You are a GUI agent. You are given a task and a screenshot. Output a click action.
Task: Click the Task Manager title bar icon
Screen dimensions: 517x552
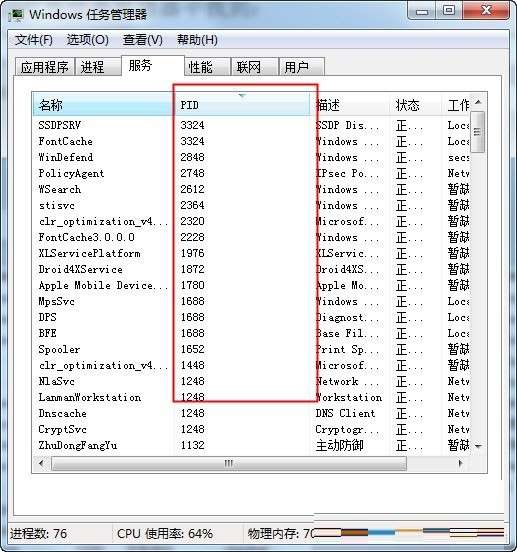tap(16, 15)
